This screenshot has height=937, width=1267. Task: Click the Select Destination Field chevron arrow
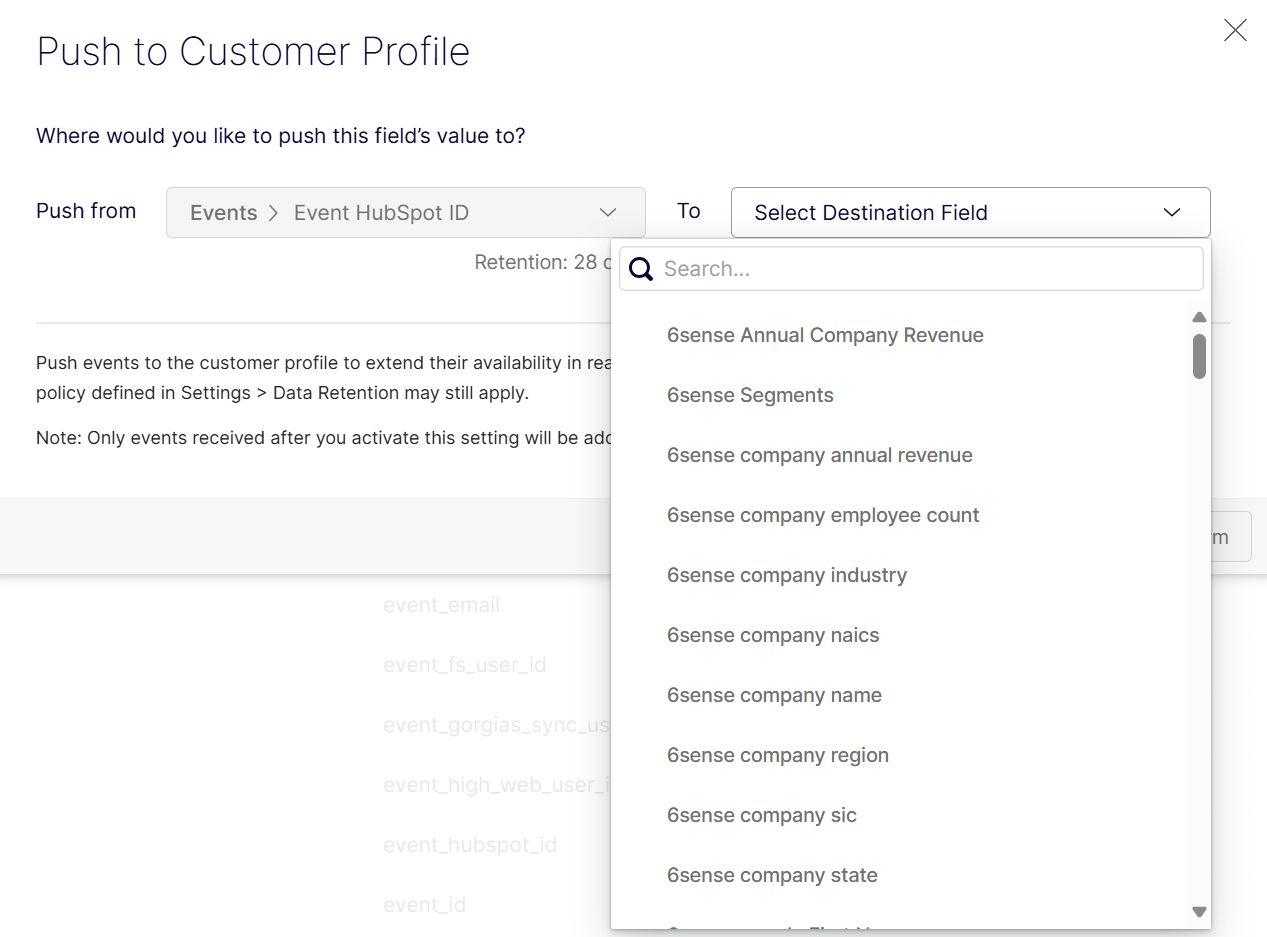tap(1172, 213)
